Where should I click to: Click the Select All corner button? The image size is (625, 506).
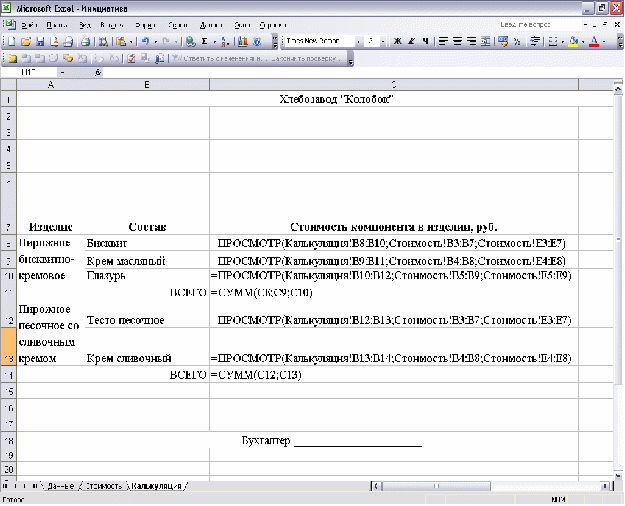[8, 85]
